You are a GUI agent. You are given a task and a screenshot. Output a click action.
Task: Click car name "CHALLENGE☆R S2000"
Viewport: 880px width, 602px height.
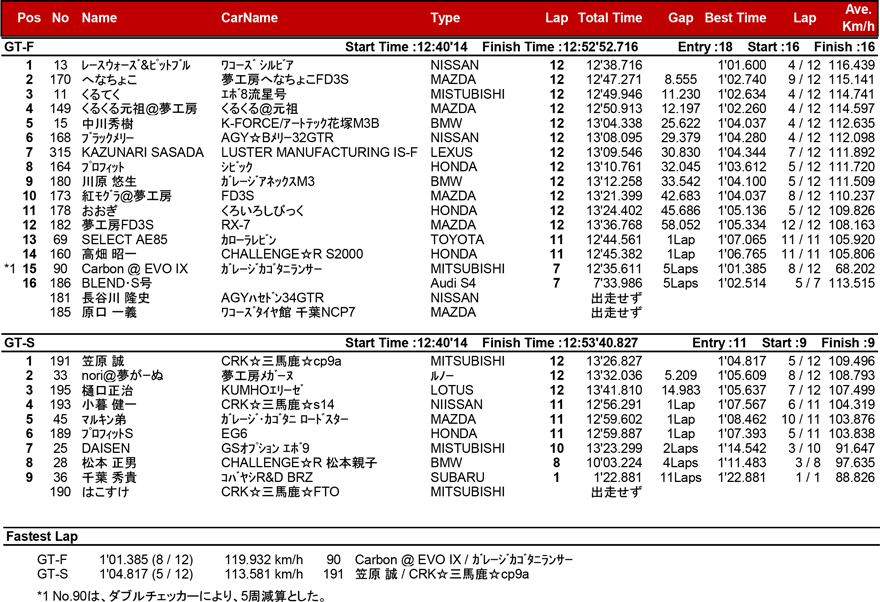point(292,254)
